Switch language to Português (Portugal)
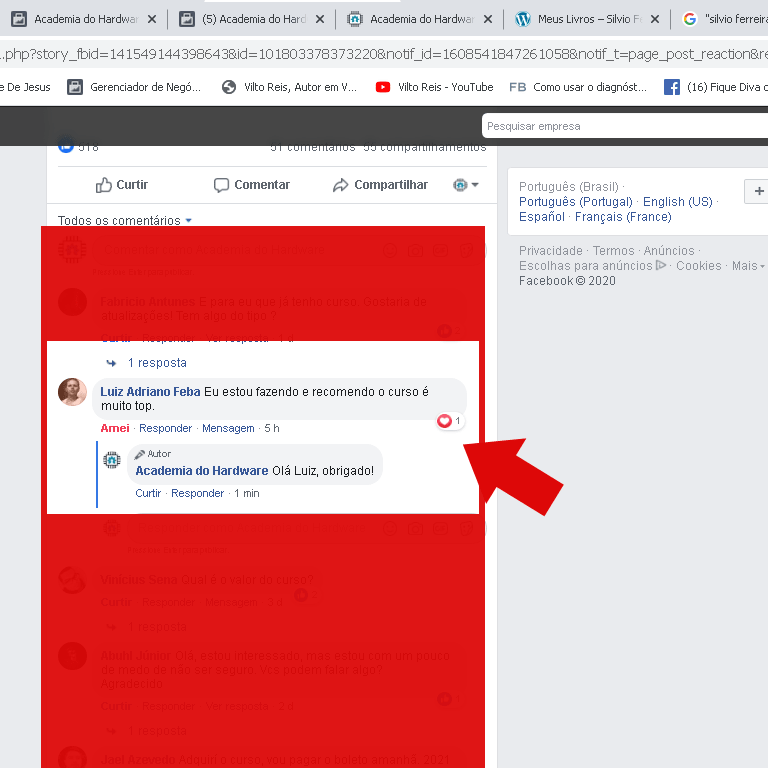The height and width of the screenshot is (768, 768). tap(576, 202)
